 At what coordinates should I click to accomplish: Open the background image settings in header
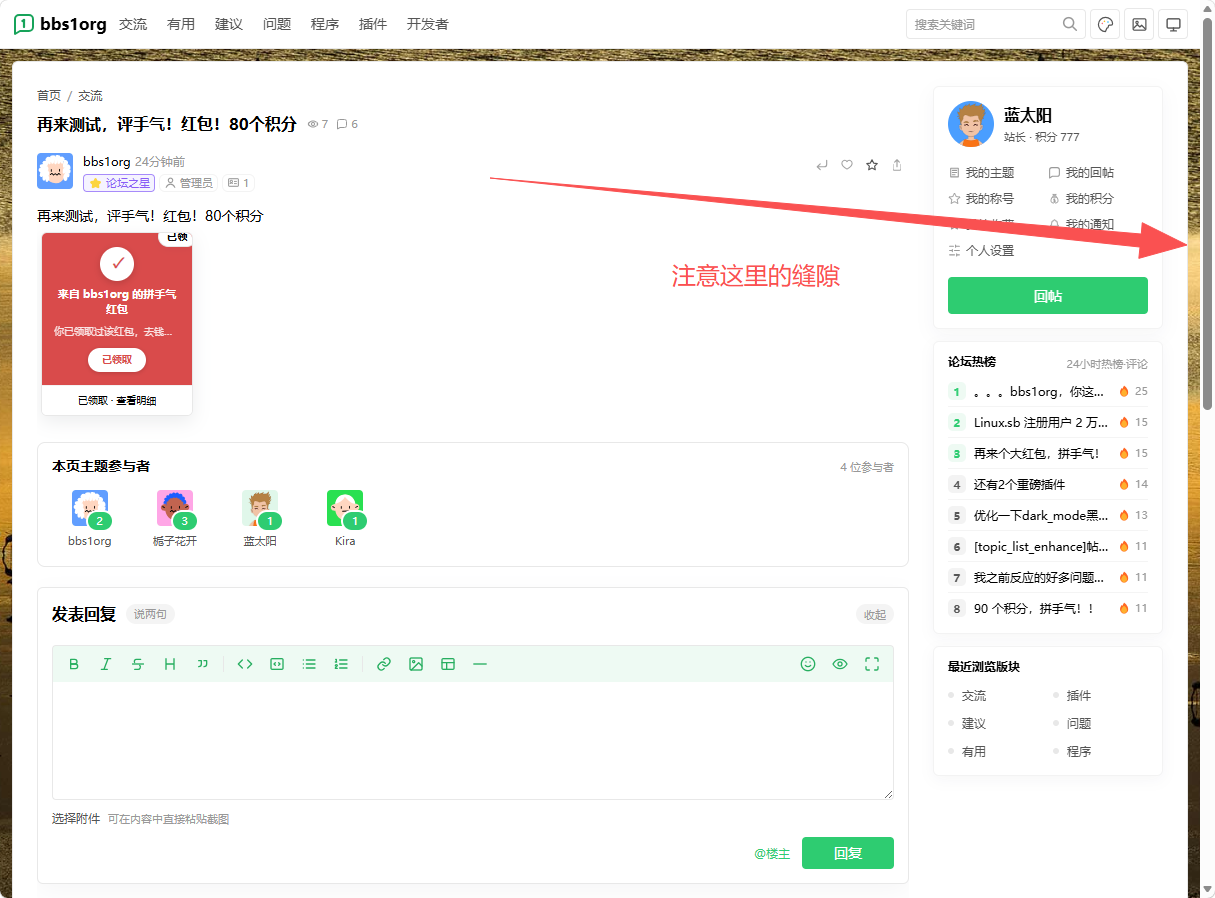(x=1139, y=24)
